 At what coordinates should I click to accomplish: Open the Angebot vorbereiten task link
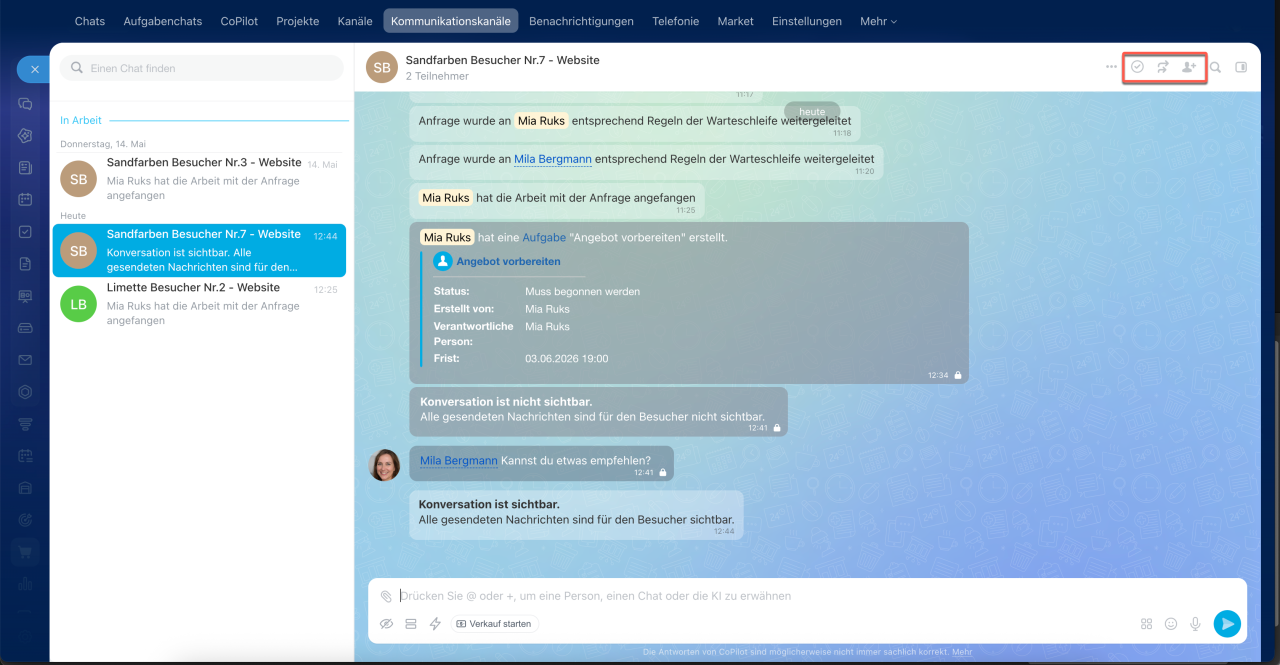pos(508,261)
